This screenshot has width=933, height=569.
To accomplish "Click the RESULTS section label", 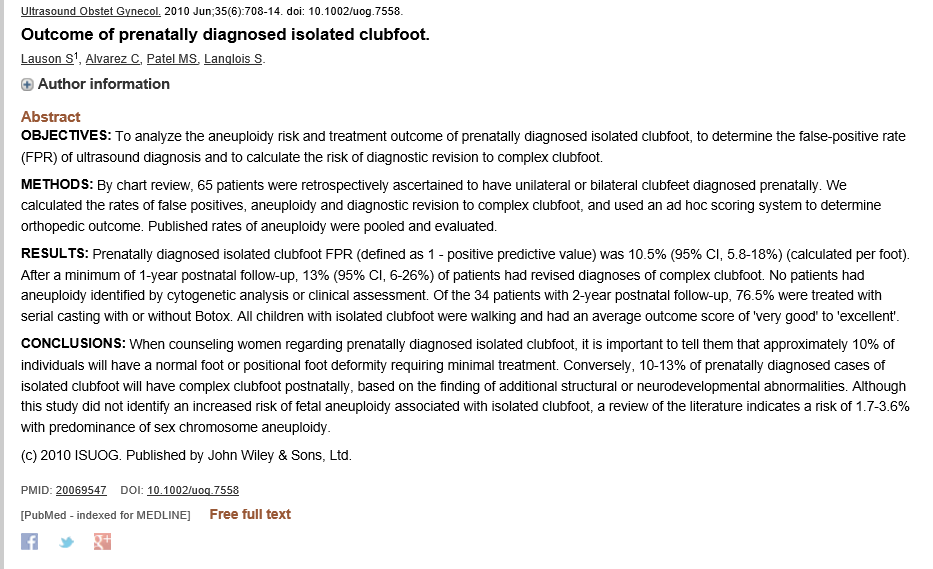I will [55, 253].
